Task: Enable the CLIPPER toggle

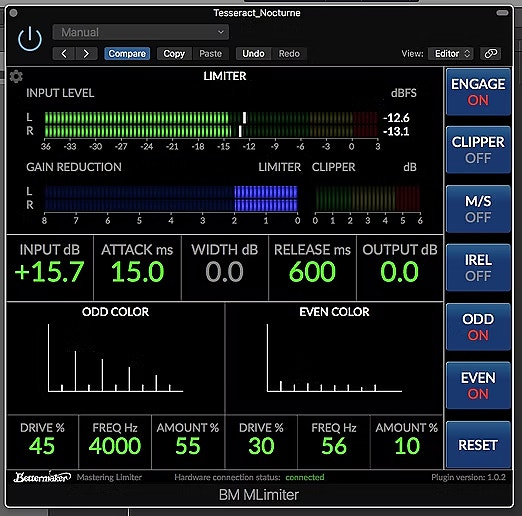Action: pos(478,150)
